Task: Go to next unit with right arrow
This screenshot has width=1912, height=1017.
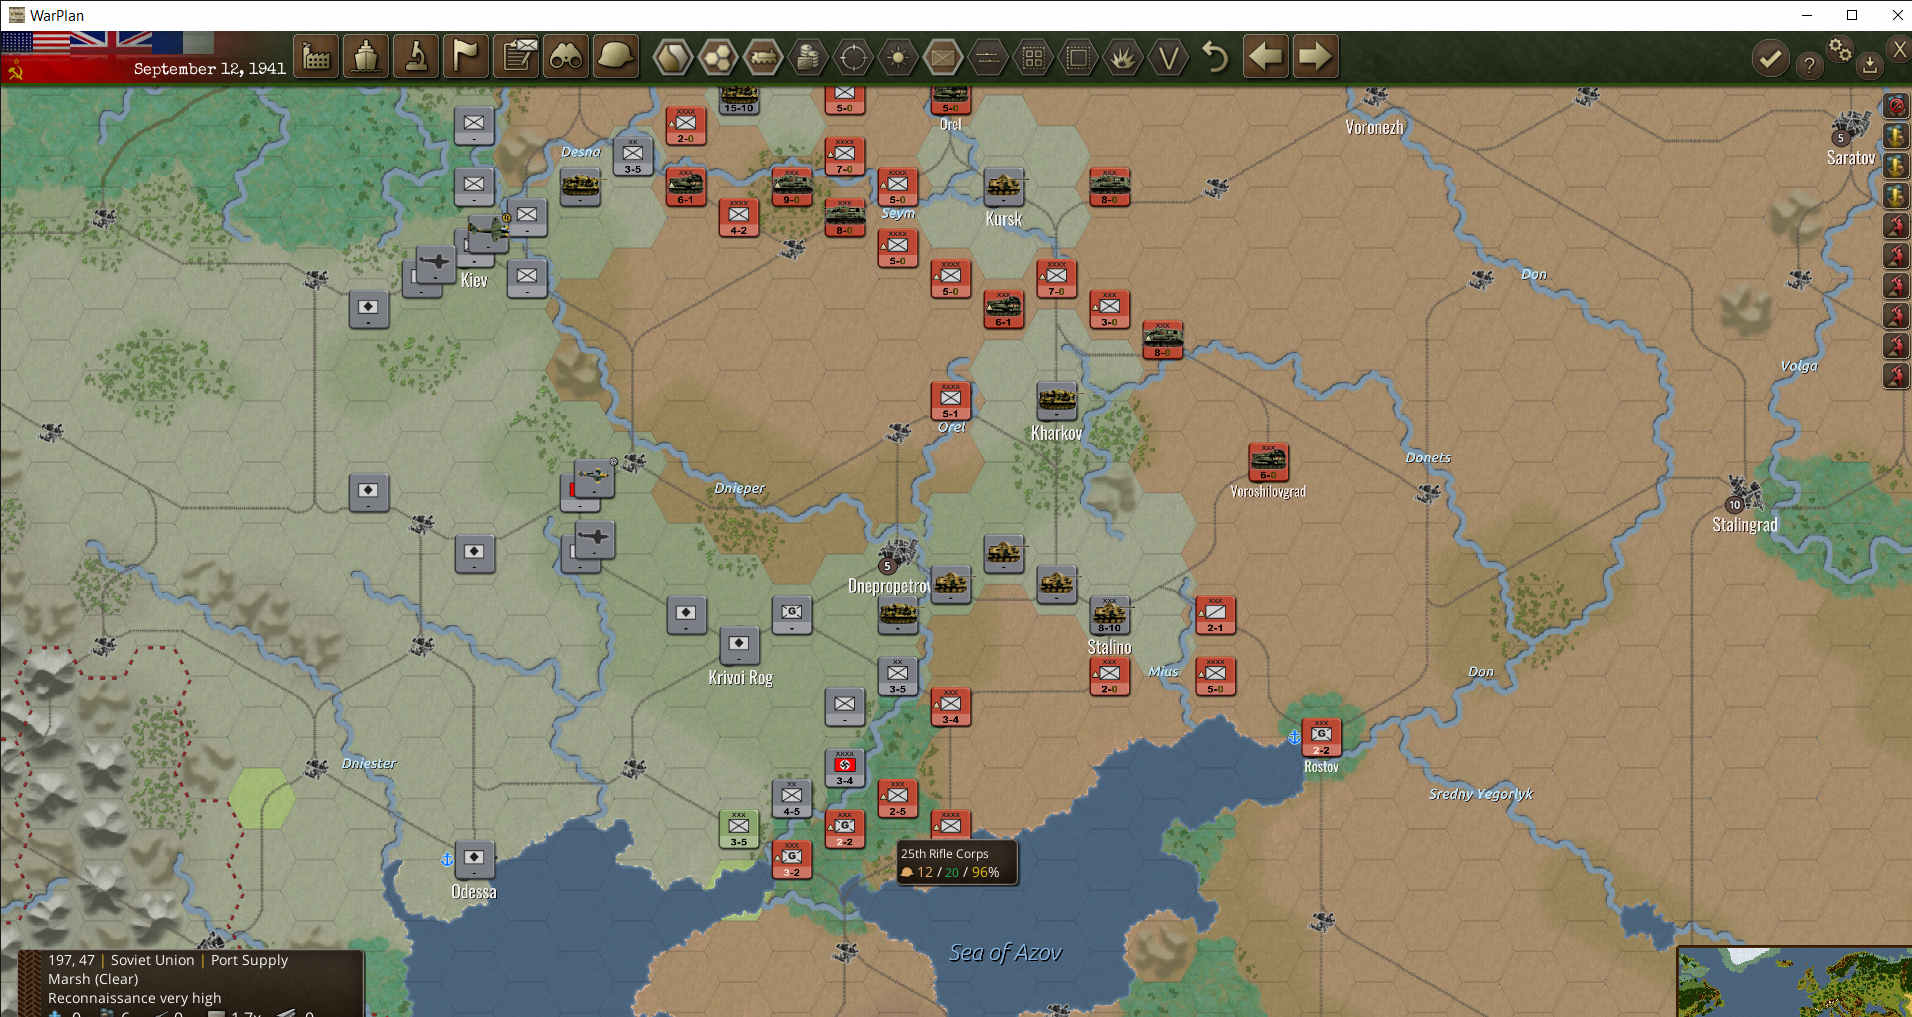Action: pos(1315,57)
